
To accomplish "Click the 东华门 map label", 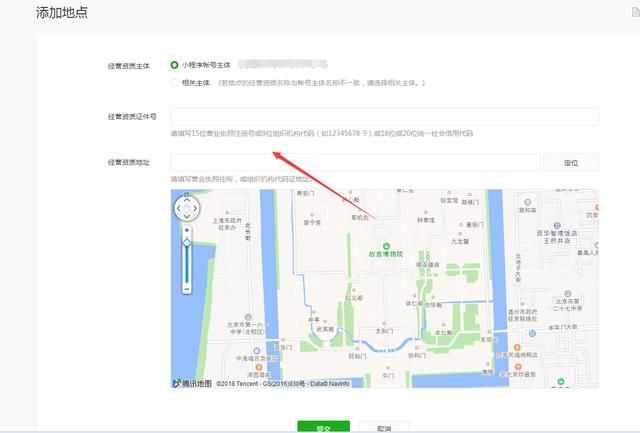I will (488, 340).
